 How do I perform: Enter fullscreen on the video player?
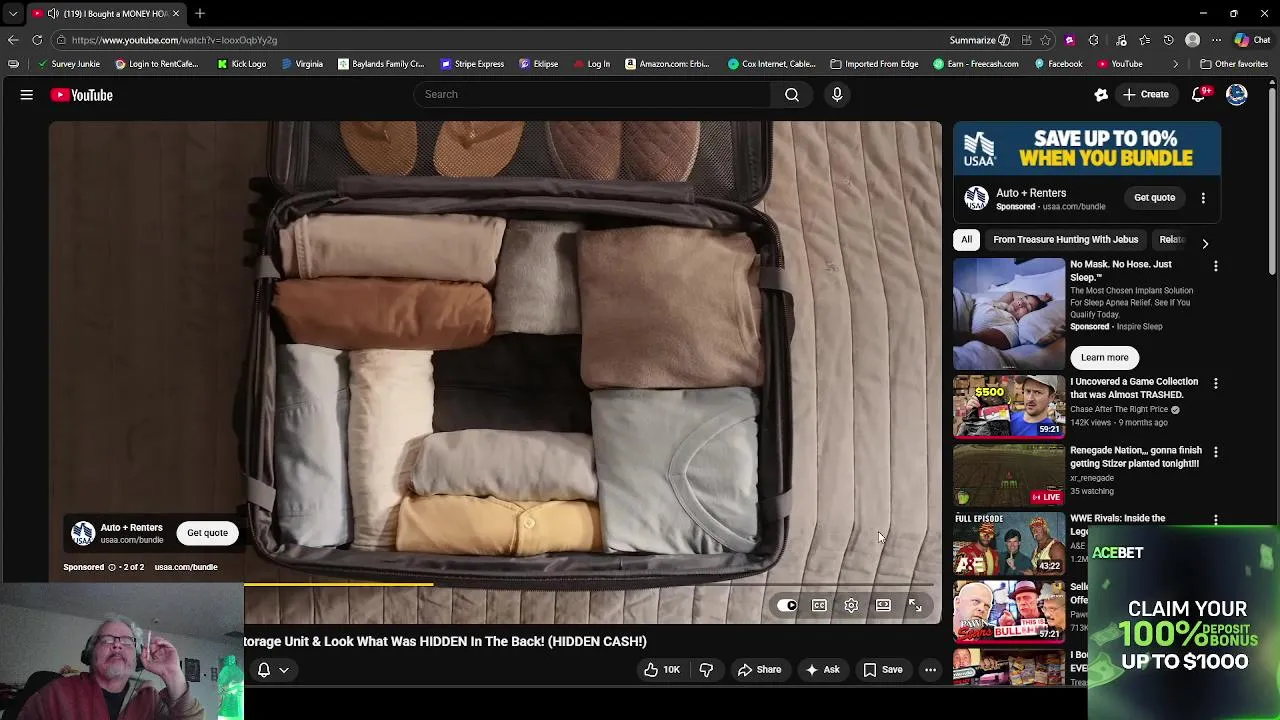[x=915, y=605]
